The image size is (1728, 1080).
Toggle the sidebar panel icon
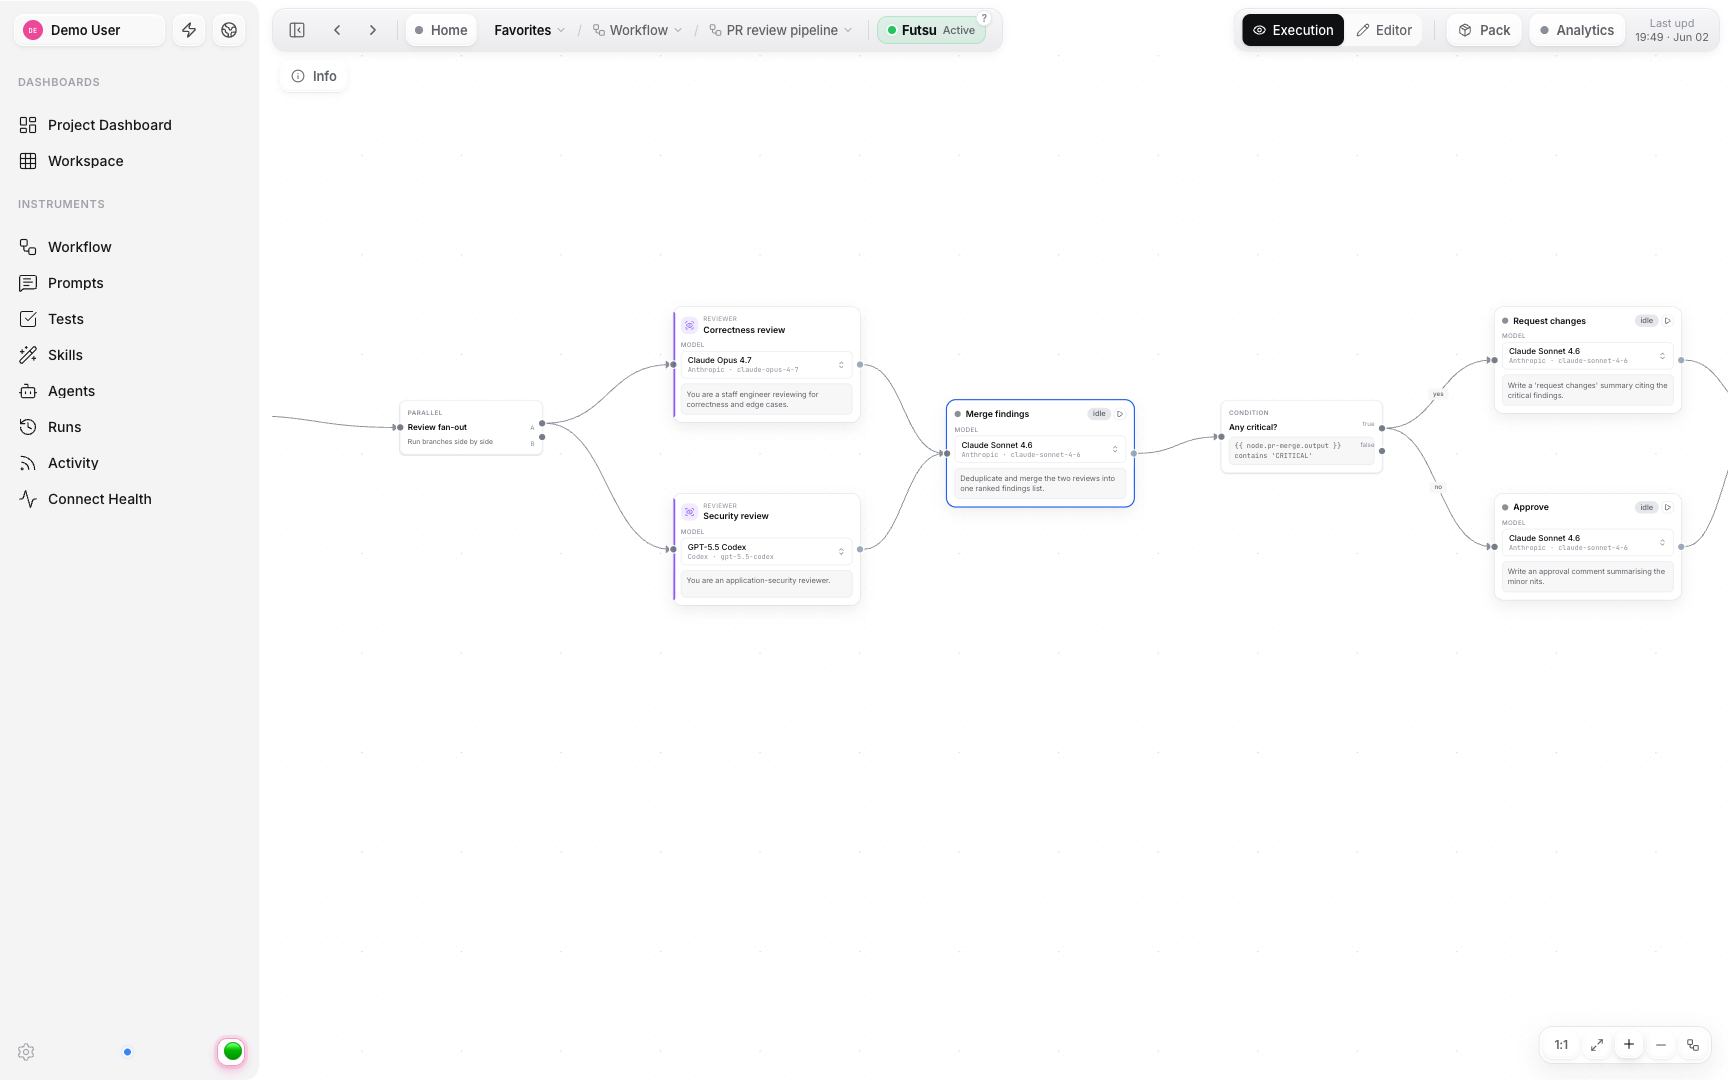(x=297, y=30)
